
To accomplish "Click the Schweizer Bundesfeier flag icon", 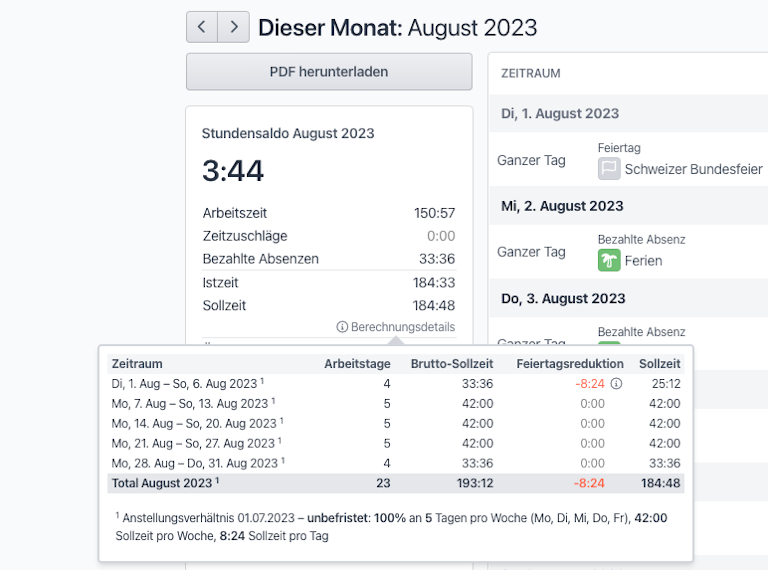I will [609, 169].
